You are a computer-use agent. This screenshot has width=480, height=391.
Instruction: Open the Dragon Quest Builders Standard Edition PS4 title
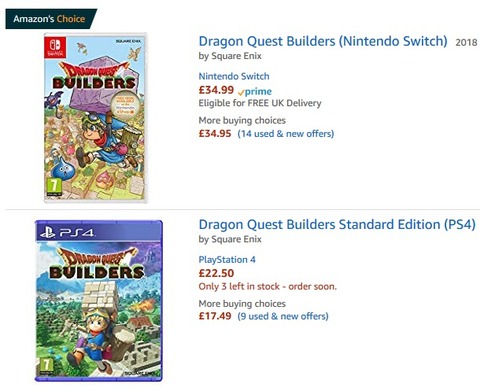coord(337,225)
